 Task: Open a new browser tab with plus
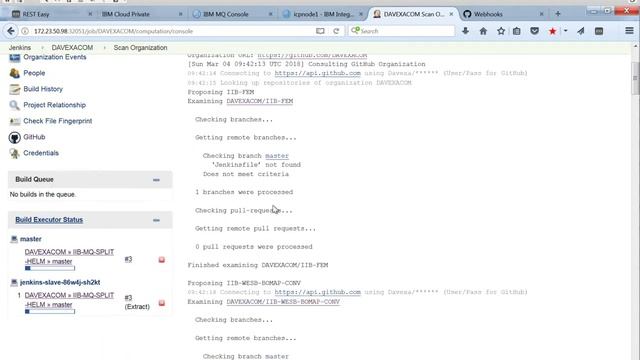point(558,14)
